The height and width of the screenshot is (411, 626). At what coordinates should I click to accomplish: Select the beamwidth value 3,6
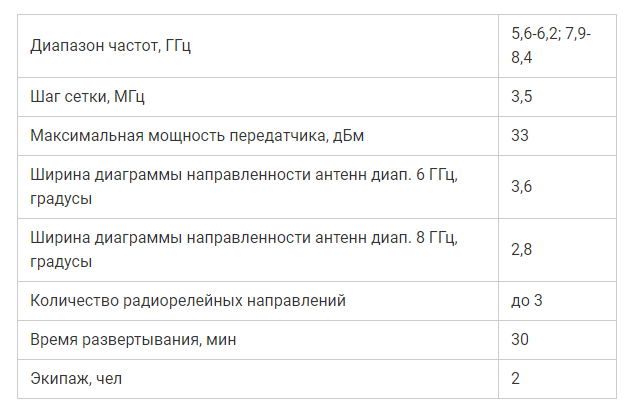(x=521, y=187)
